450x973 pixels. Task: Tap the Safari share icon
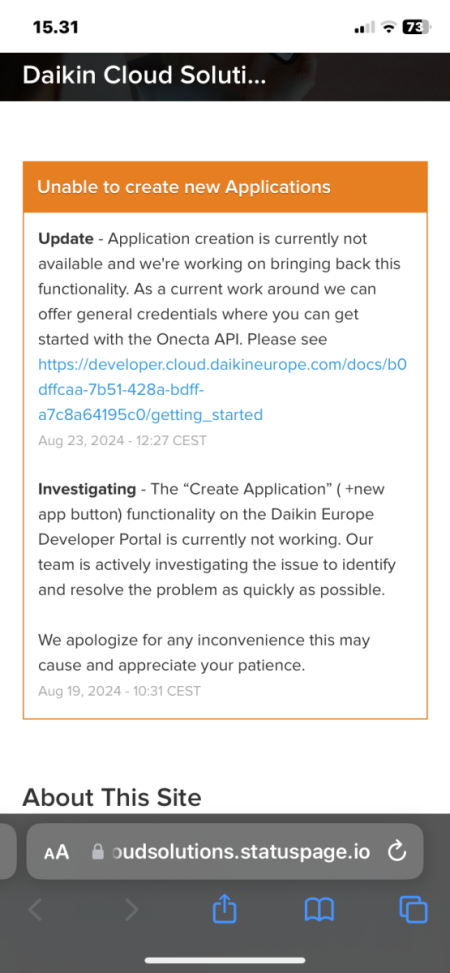click(225, 910)
